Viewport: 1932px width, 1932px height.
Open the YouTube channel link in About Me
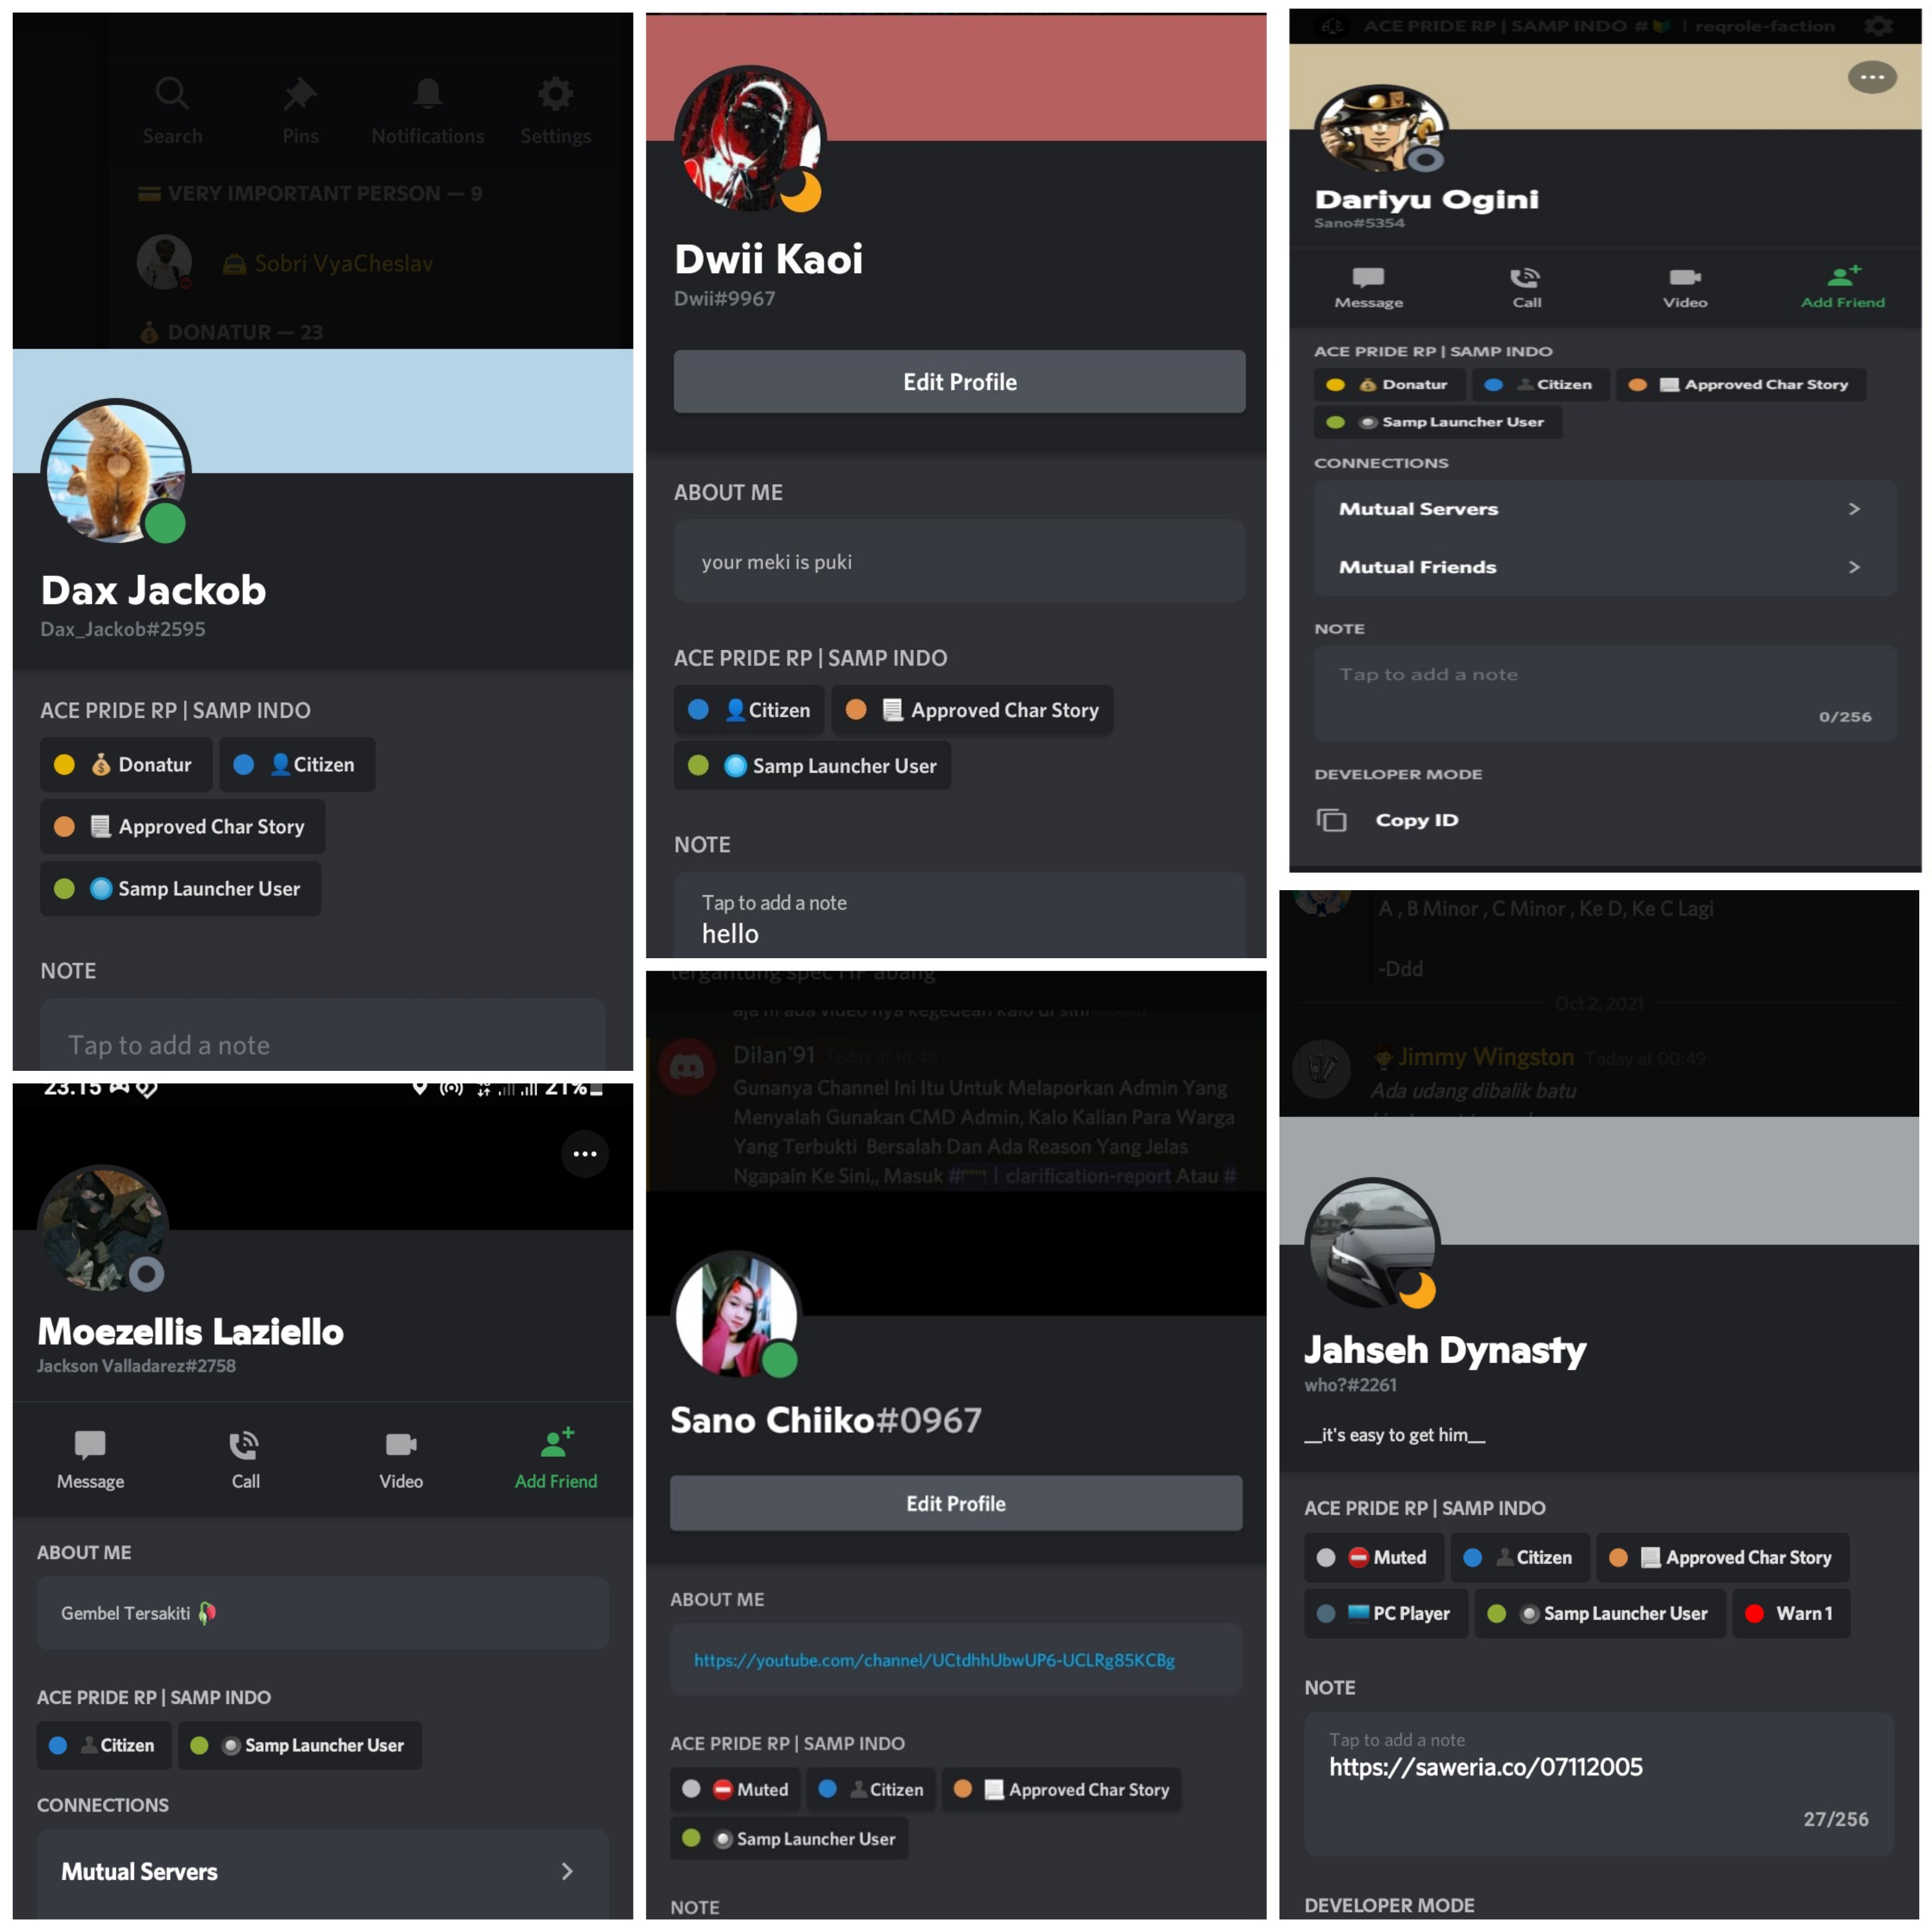click(934, 1660)
